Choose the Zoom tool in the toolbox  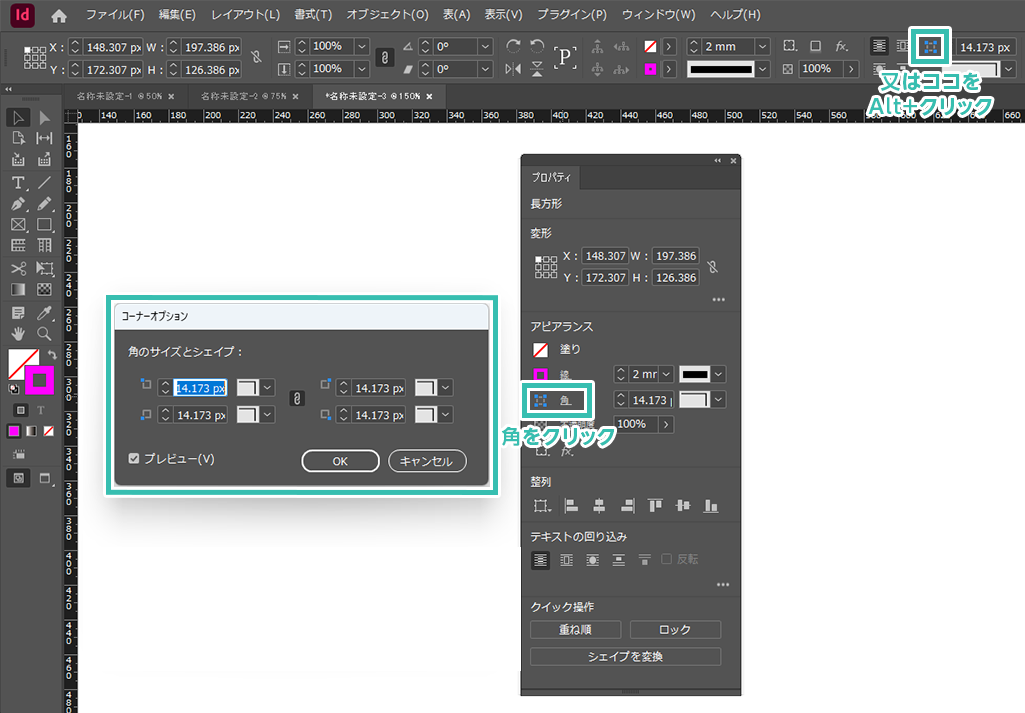click(44, 333)
